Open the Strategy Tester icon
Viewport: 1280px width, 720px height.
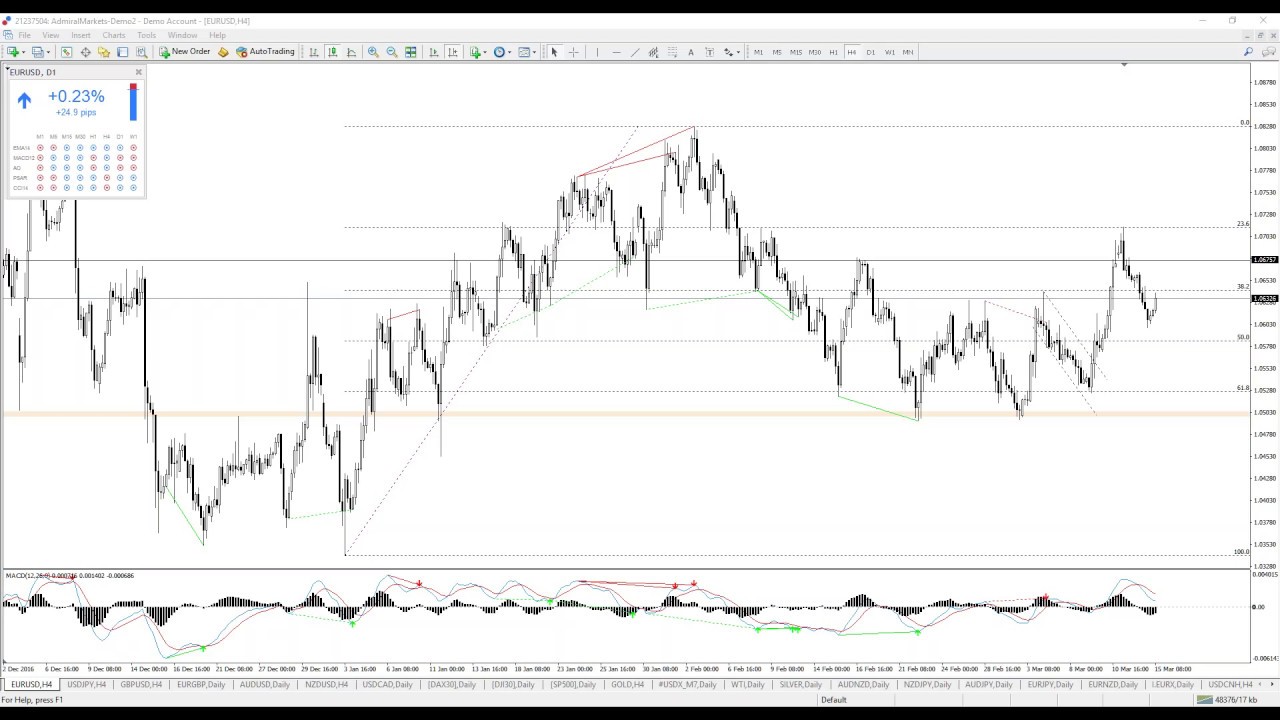tap(141, 52)
